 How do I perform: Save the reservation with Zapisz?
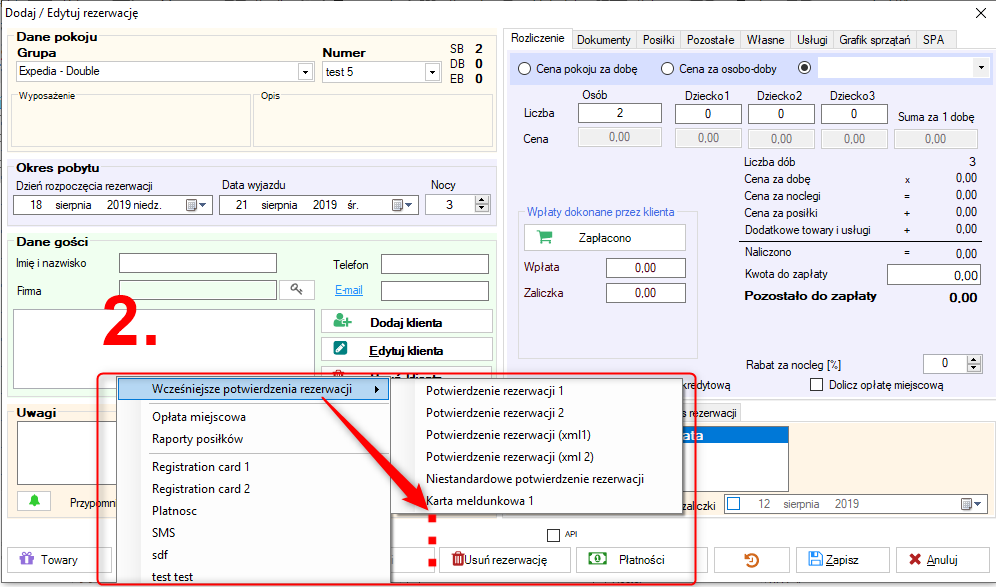click(x=843, y=560)
